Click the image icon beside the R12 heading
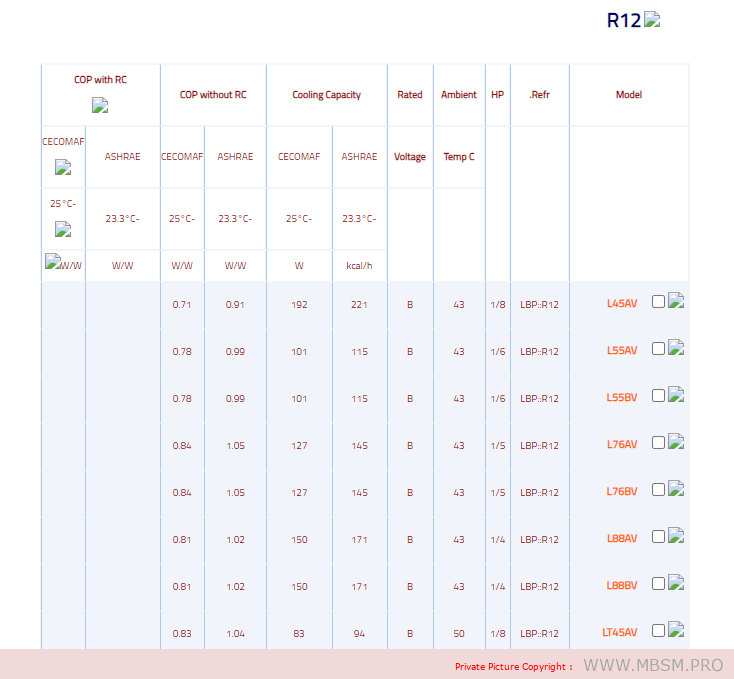This screenshot has height=679, width=734. tap(652, 19)
